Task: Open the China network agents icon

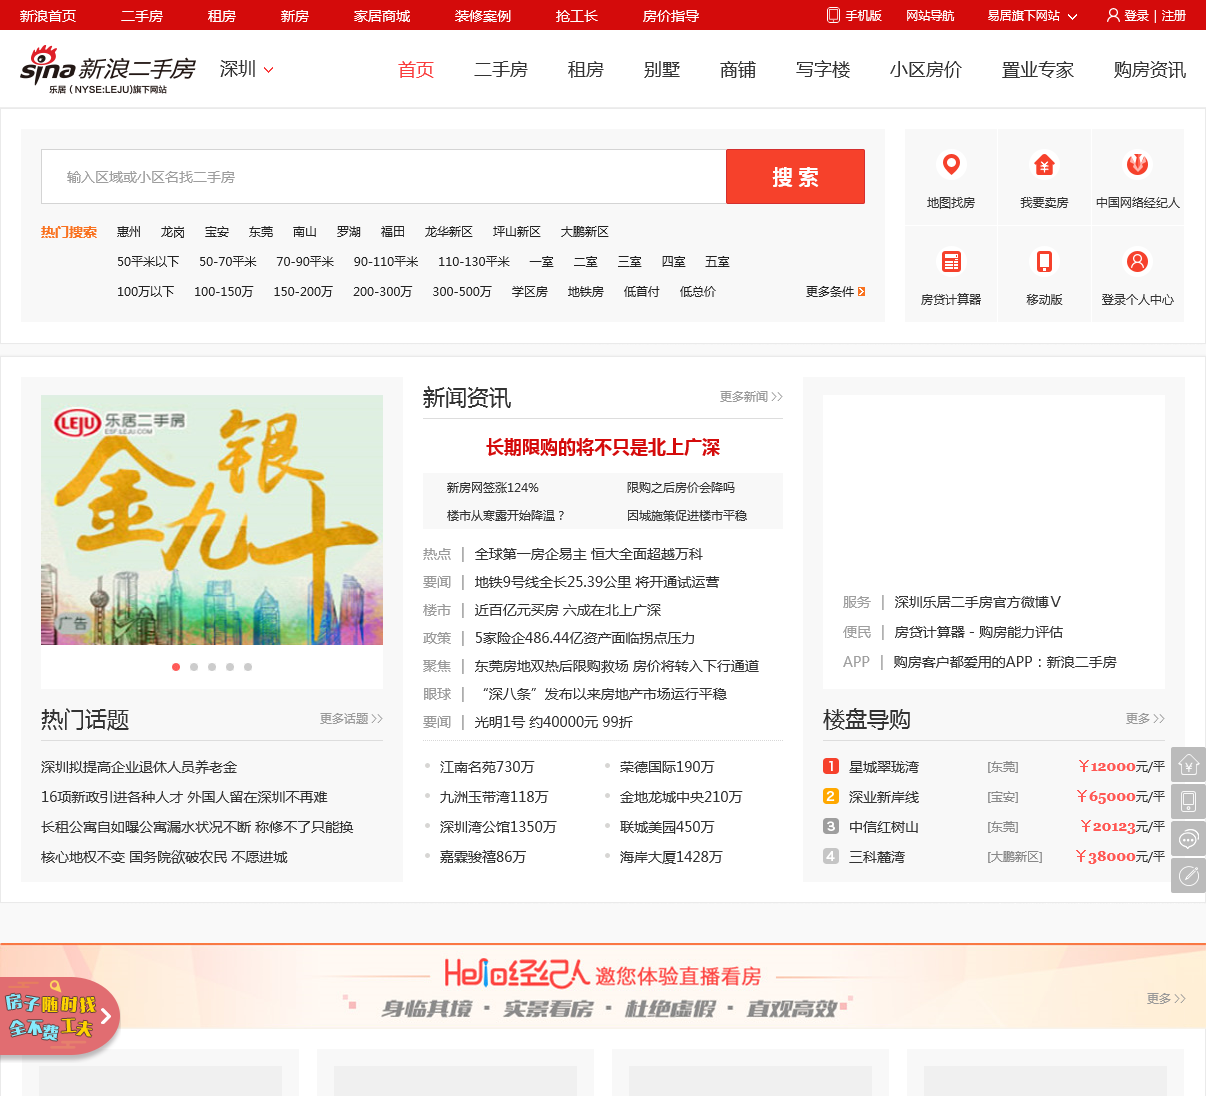Action: tap(1137, 165)
